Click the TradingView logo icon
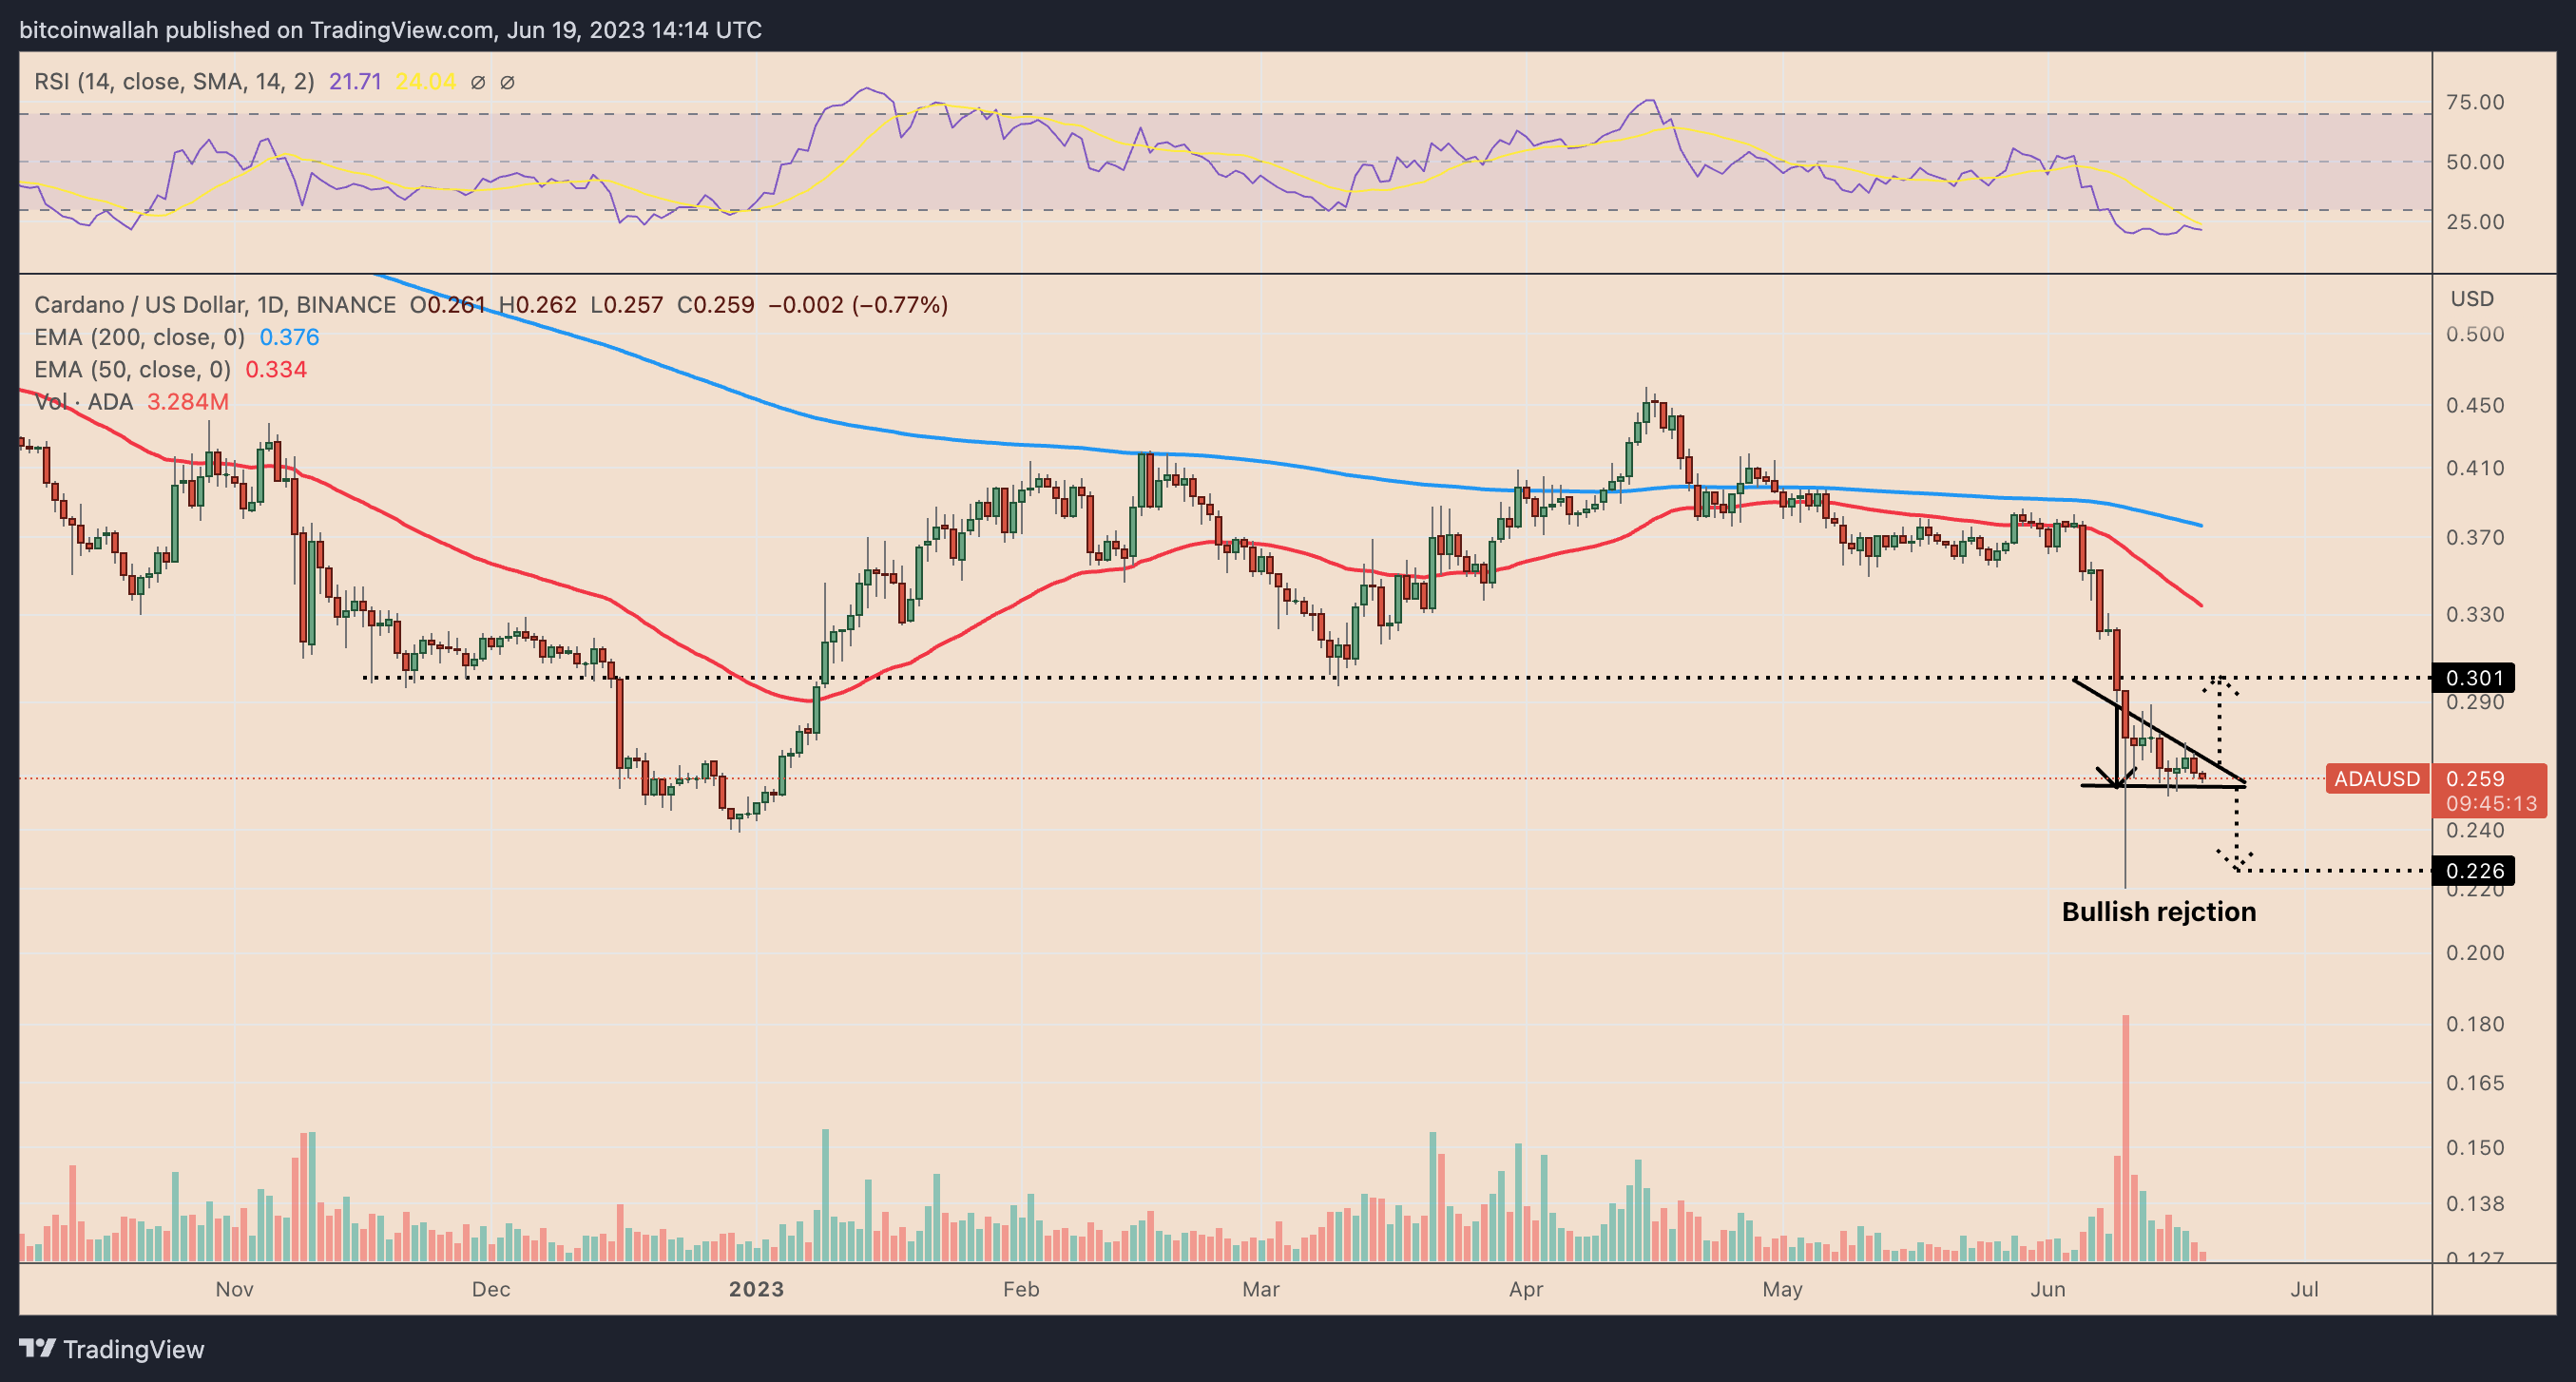The width and height of the screenshot is (2576, 1382). tap(38, 1348)
